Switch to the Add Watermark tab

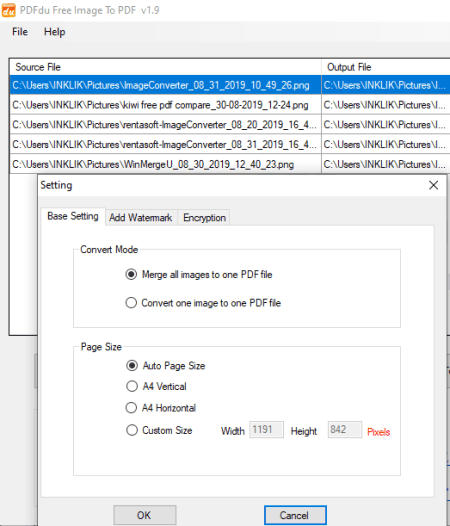[x=141, y=217]
